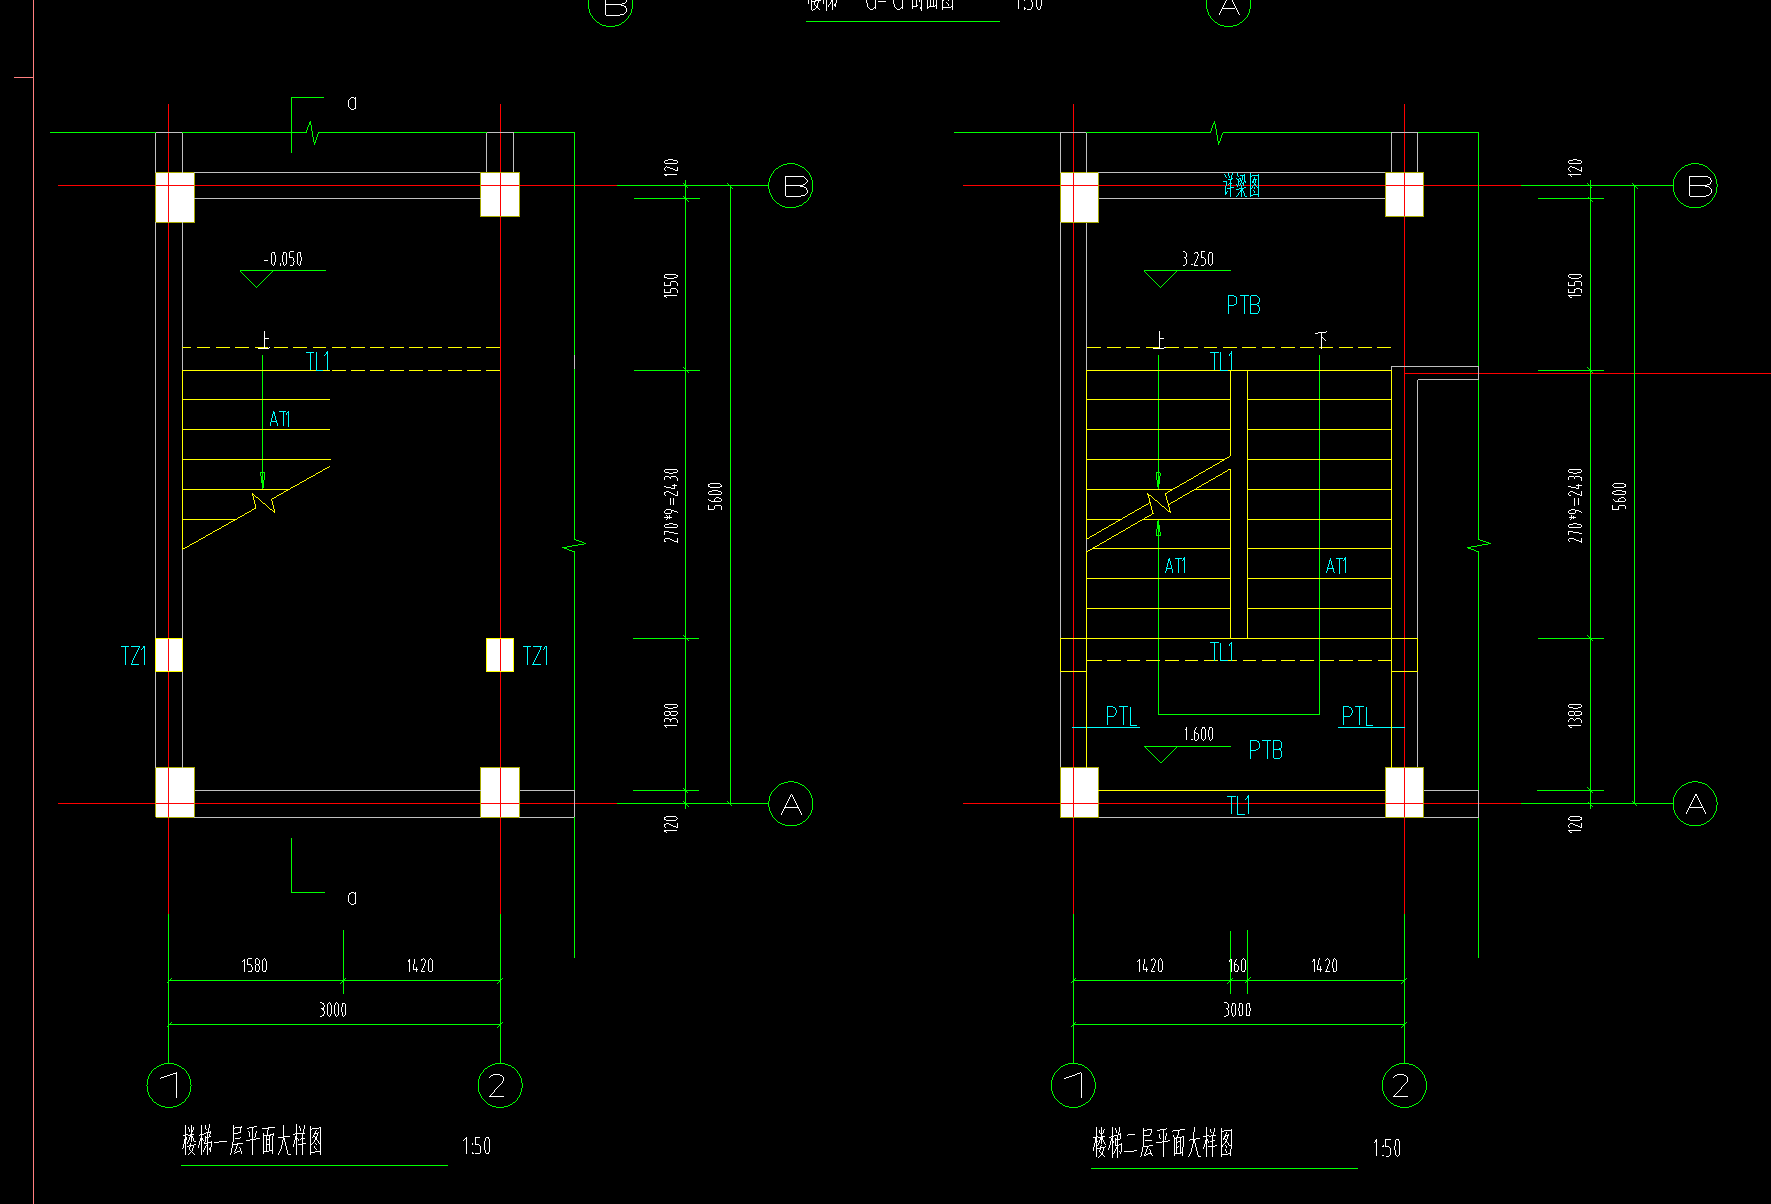Click the -0.050 elevation label
The width and height of the screenshot is (1771, 1204).
[x=283, y=259]
